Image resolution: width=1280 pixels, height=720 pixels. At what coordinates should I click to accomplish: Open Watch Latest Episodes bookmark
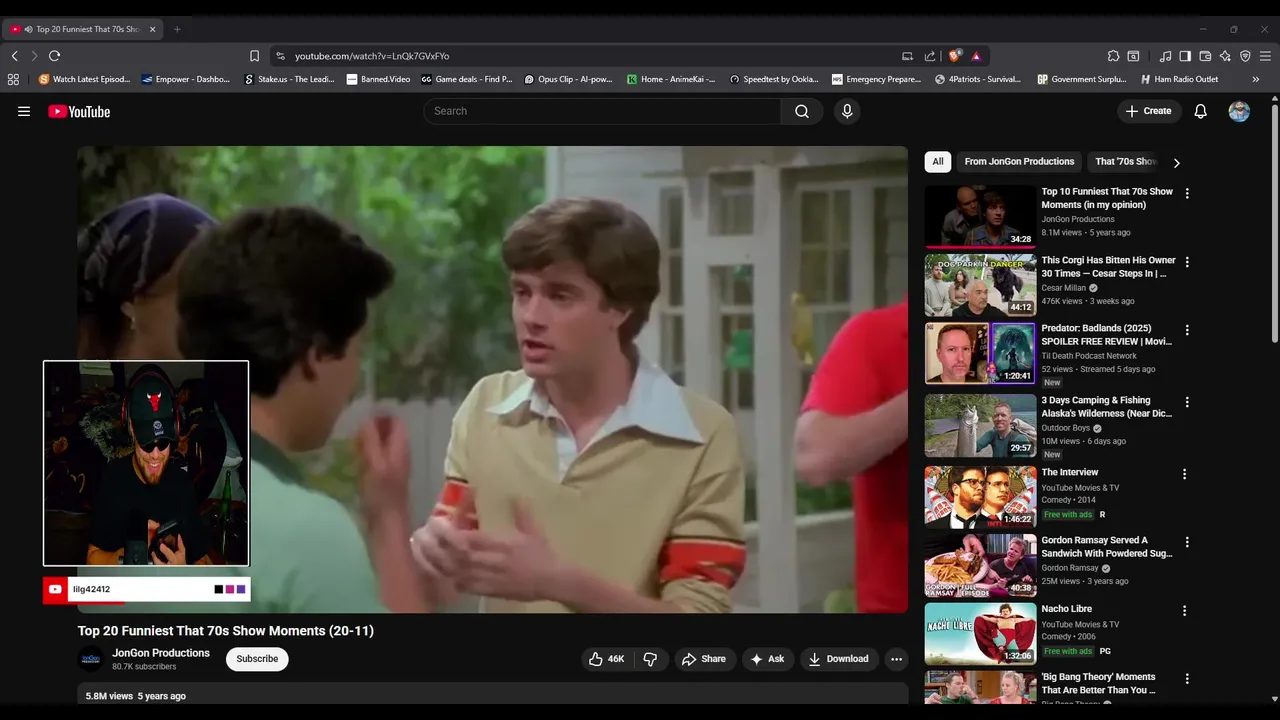(x=84, y=79)
